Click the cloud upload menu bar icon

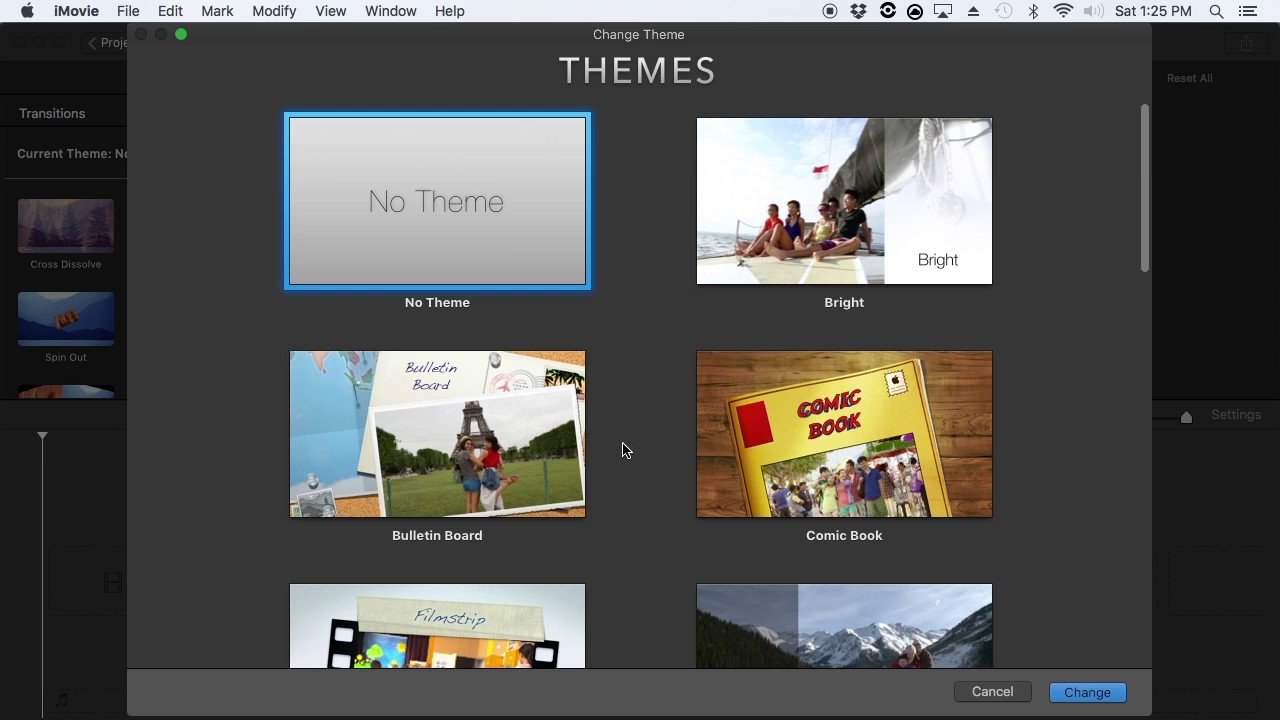click(915, 11)
